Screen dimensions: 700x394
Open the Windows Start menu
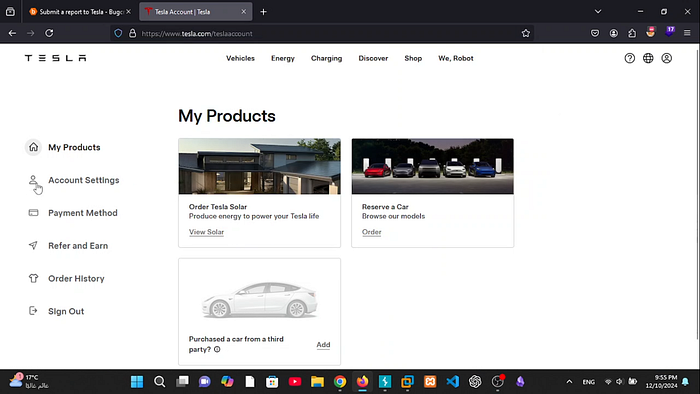(137, 382)
